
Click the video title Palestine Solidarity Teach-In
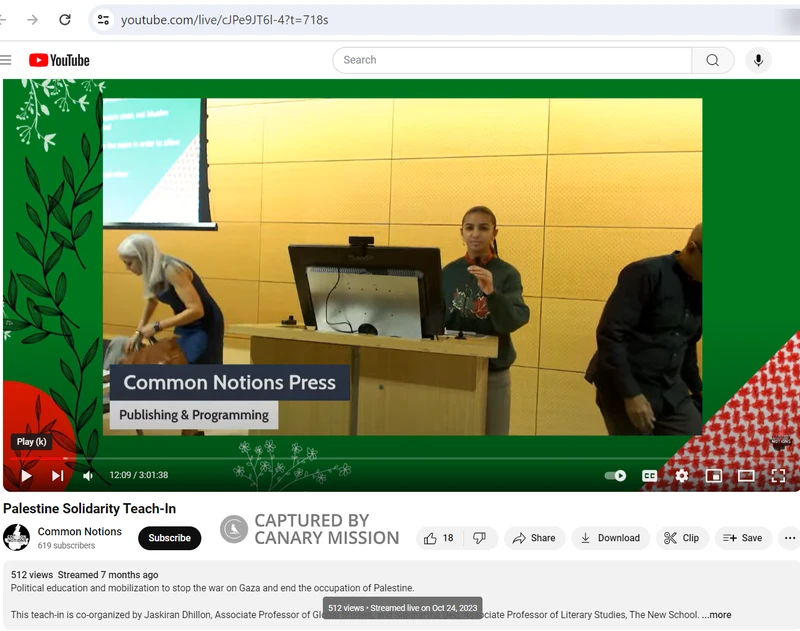(x=89, y=509)
